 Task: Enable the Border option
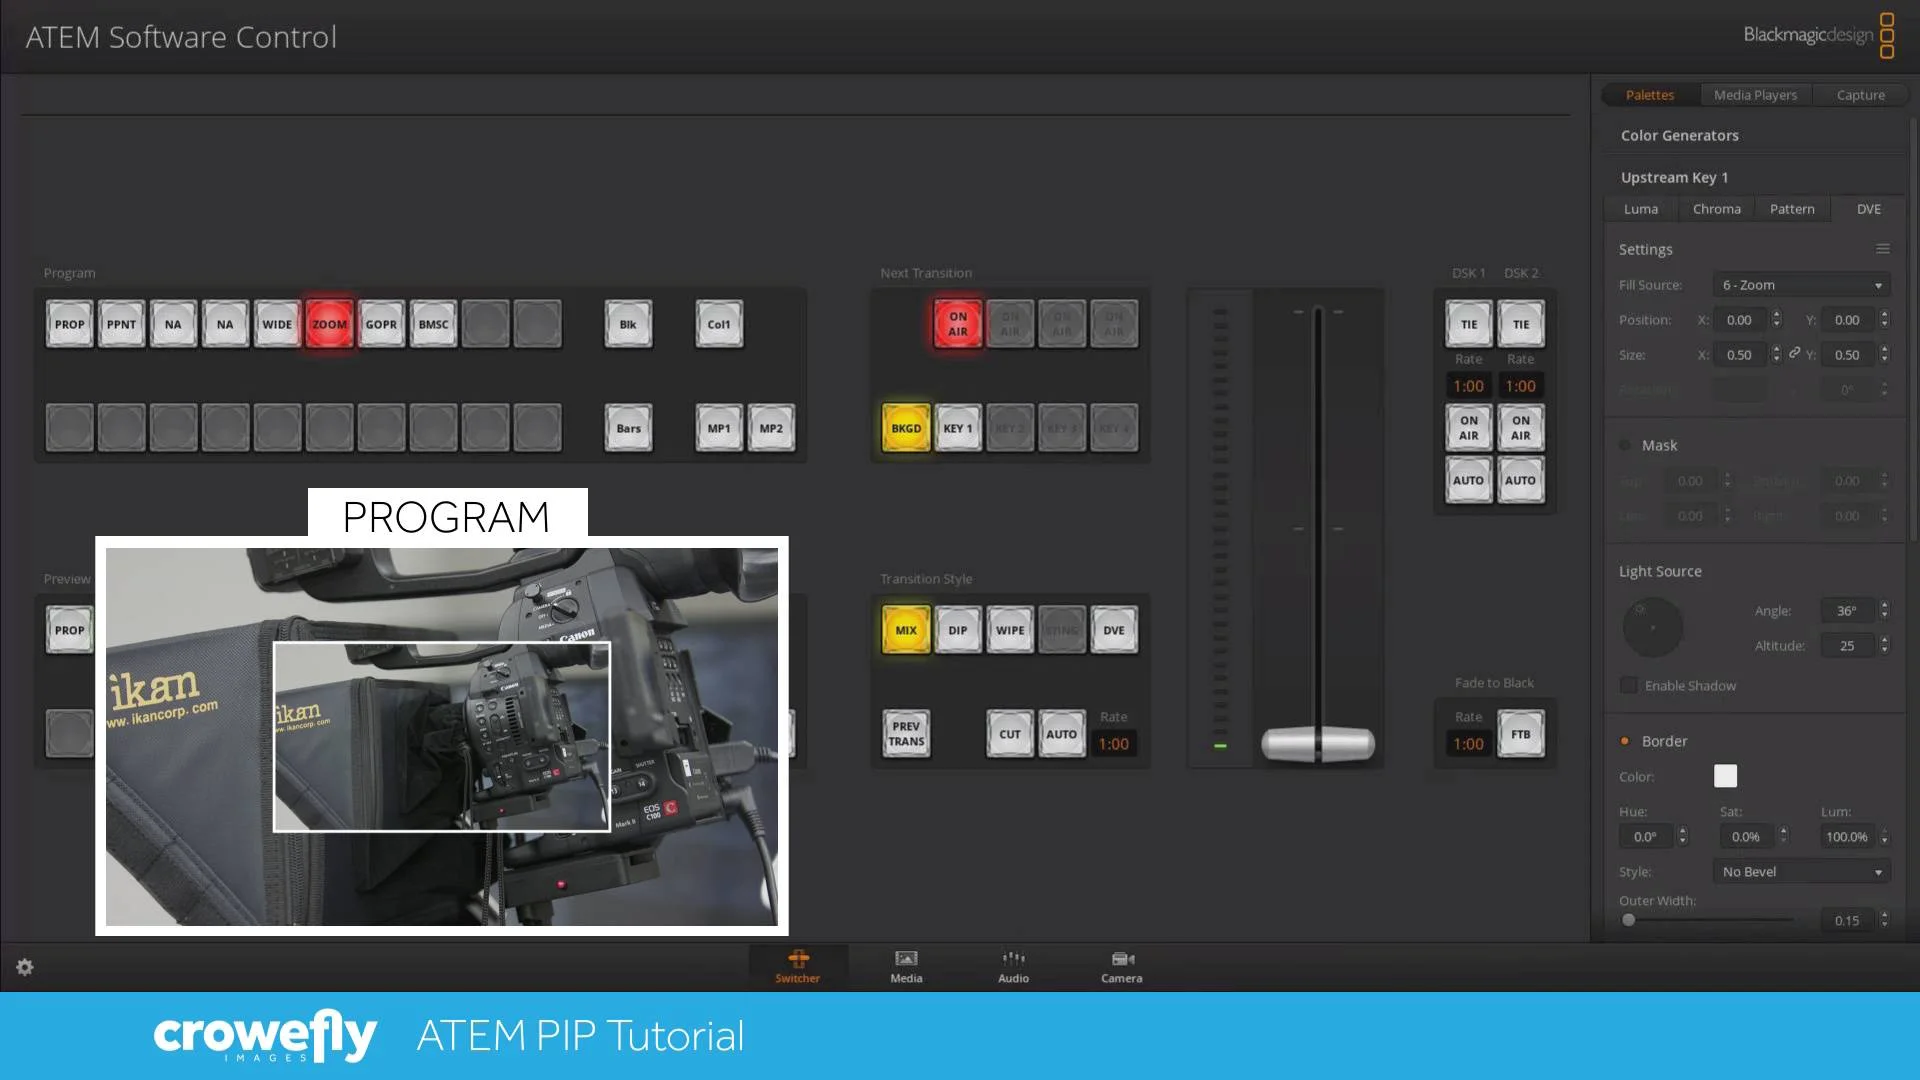pos(1625,740)
